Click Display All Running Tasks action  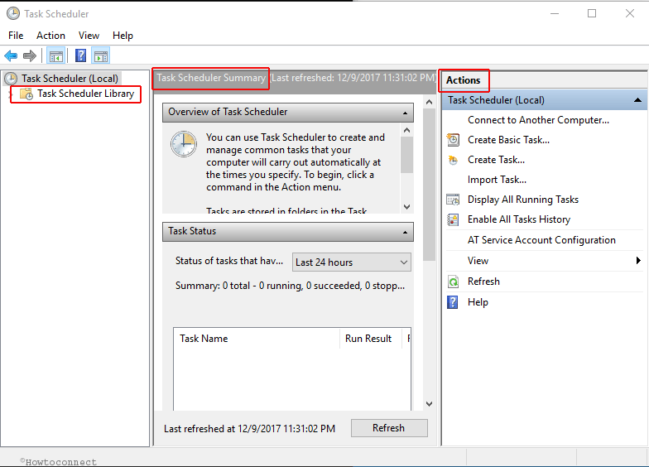pyautogui.click(x=523, y=200)
